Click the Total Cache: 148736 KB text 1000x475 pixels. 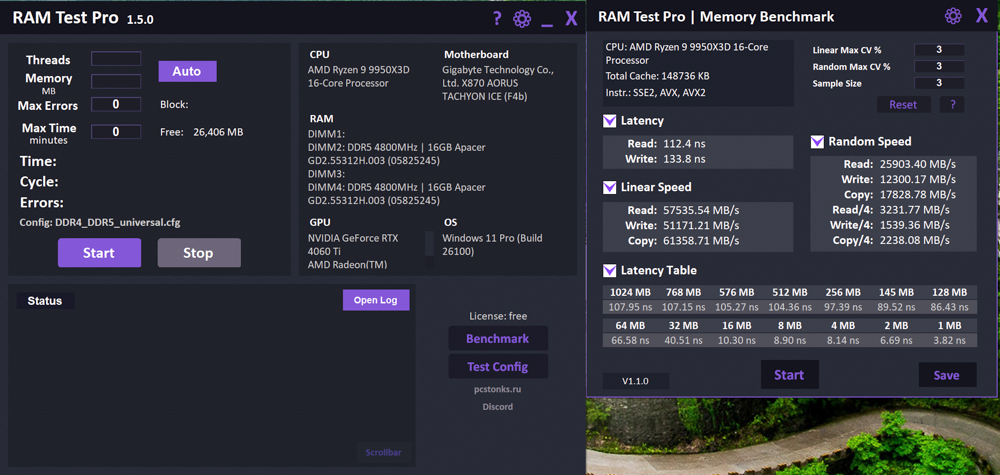tap(658, 77)
